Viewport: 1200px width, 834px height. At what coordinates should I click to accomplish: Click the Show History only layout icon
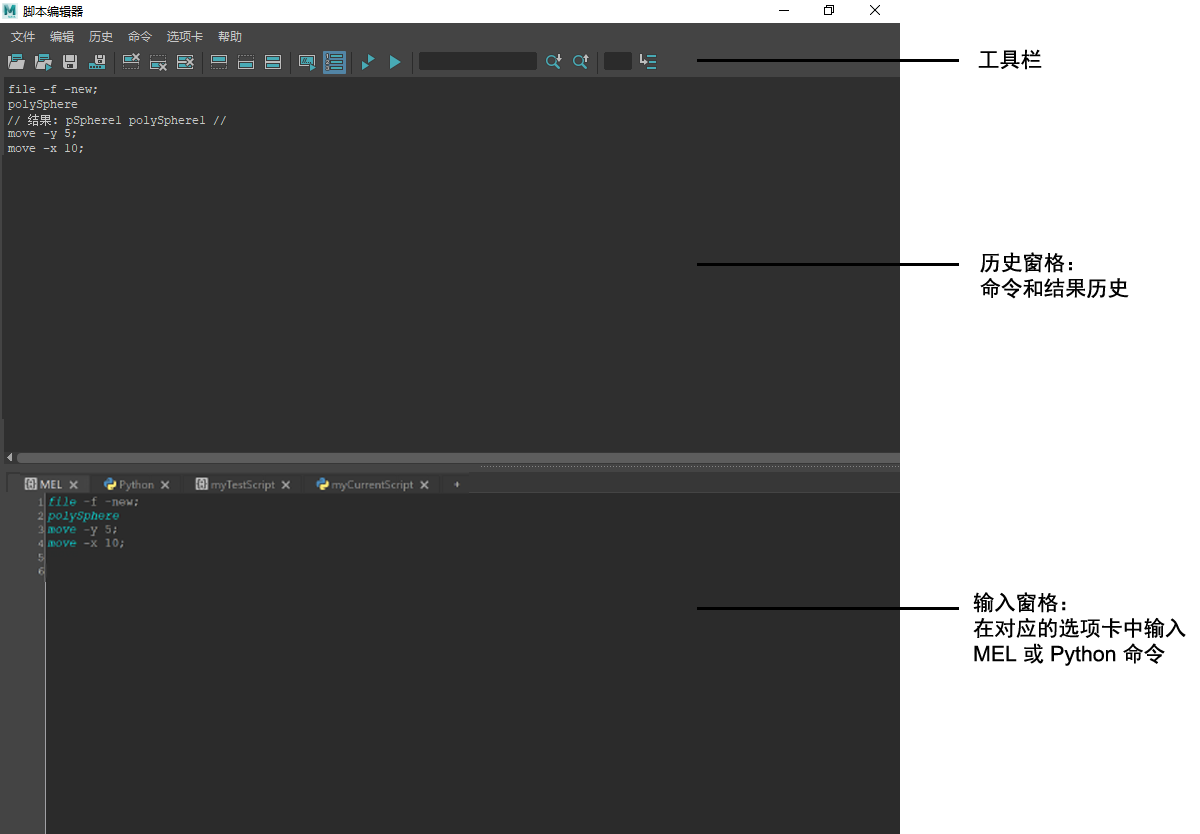click(x=219, y=62)
